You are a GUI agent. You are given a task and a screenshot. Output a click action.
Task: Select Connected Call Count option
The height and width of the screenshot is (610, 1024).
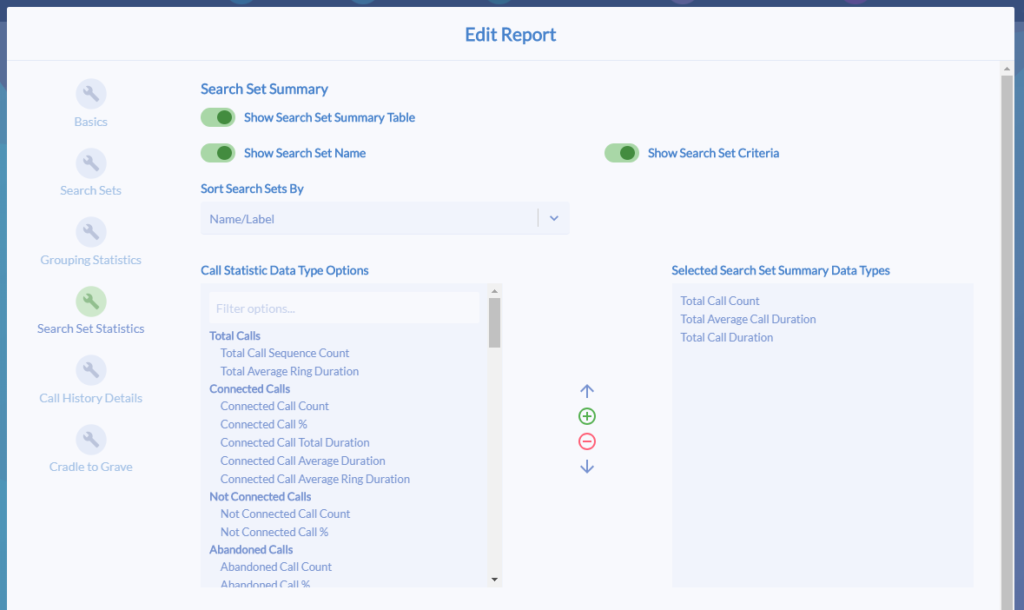(x=274, y=406)
